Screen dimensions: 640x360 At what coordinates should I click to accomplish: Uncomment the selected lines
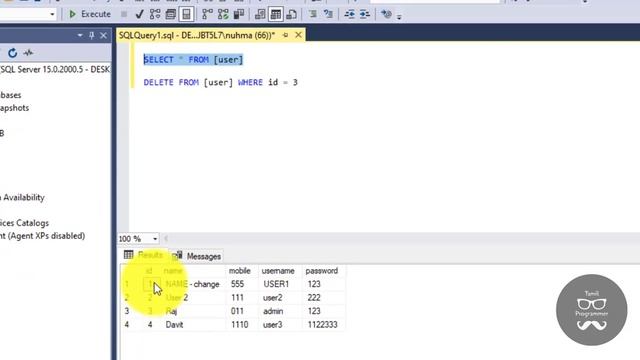click(328, 14)
